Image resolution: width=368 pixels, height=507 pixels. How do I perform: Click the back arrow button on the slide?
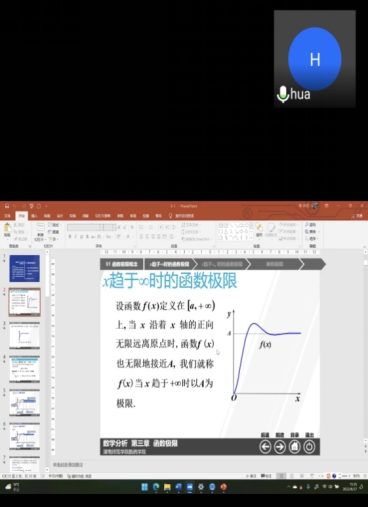point(265,447)
